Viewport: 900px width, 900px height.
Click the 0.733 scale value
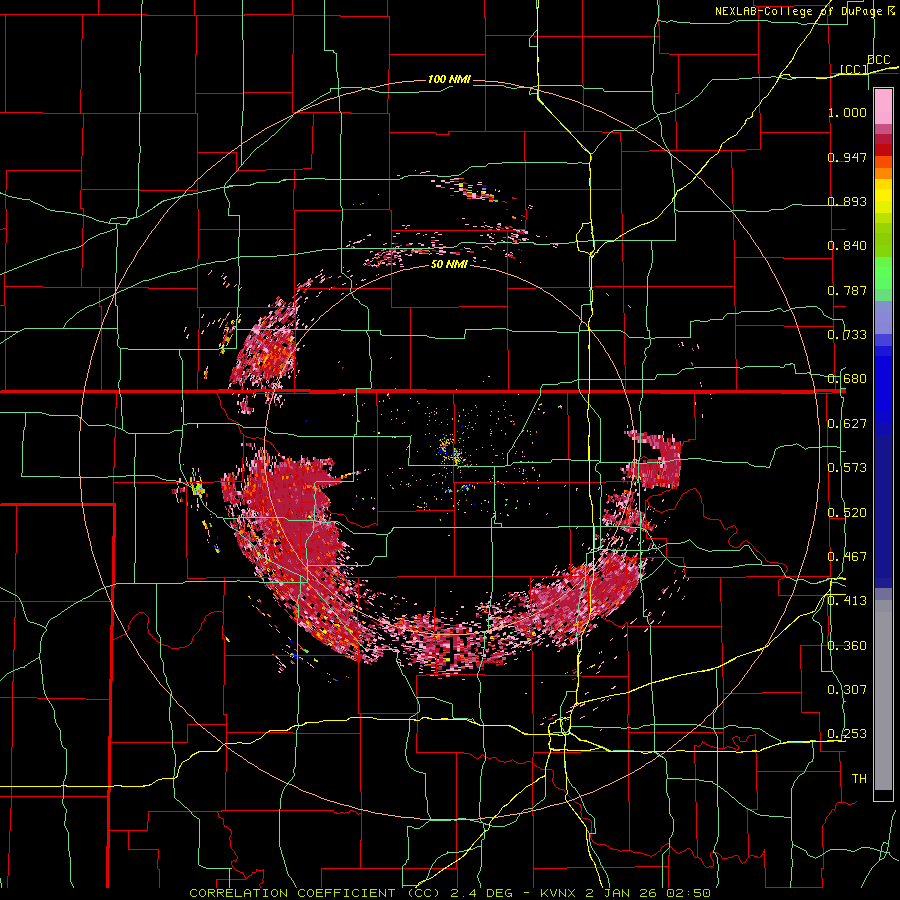click(847, 335)
